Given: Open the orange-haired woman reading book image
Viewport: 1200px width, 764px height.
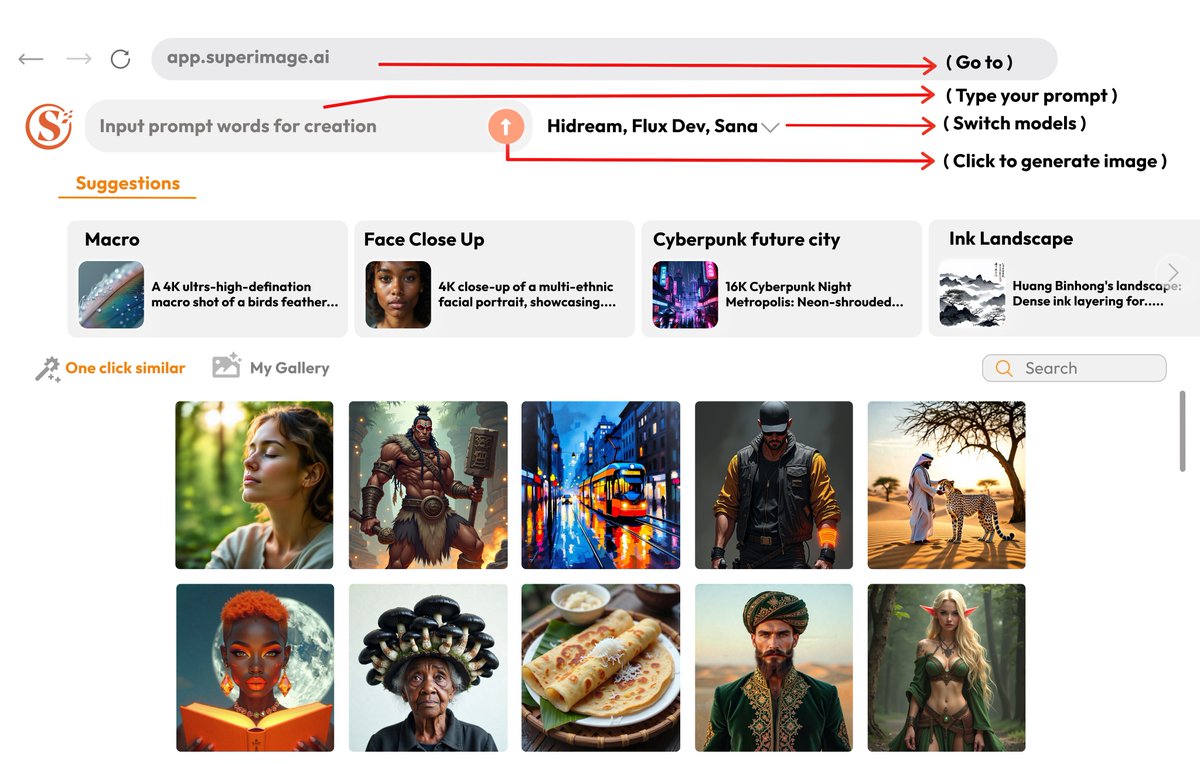Looking at the screenshot, I should pyautogui.click(x=255, y=668).
